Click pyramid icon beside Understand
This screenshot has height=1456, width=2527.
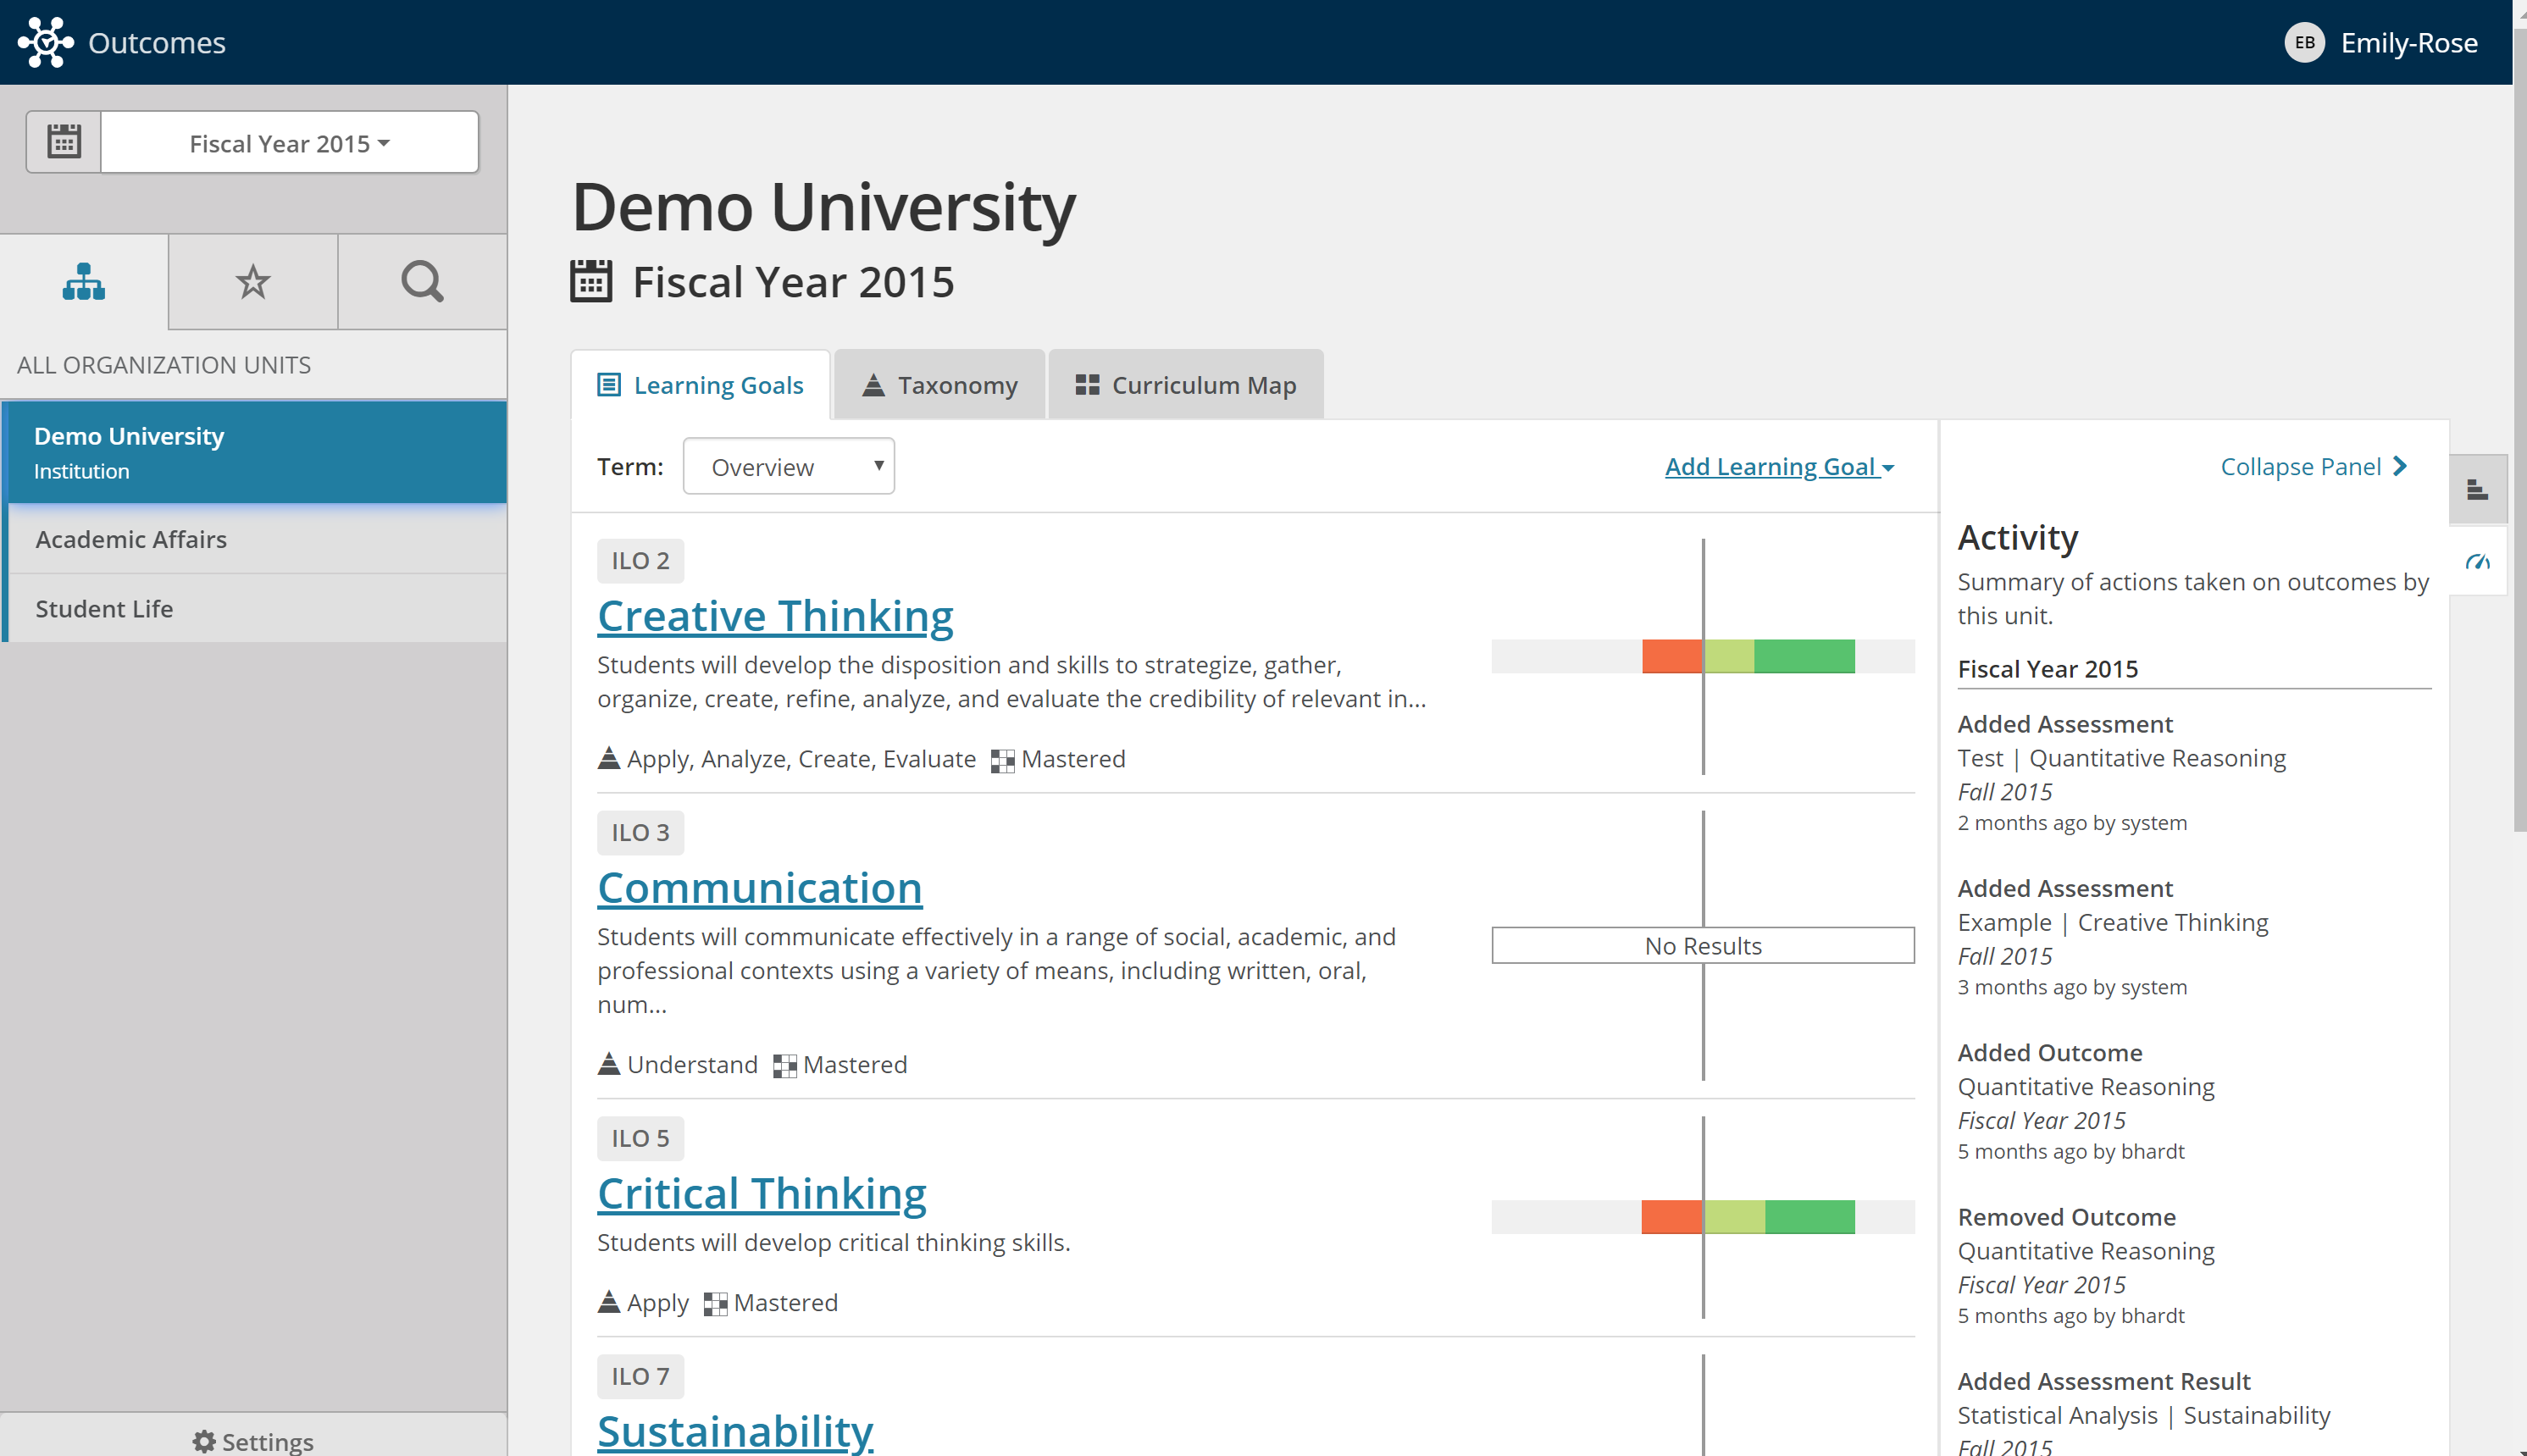tap(608, 1064)
